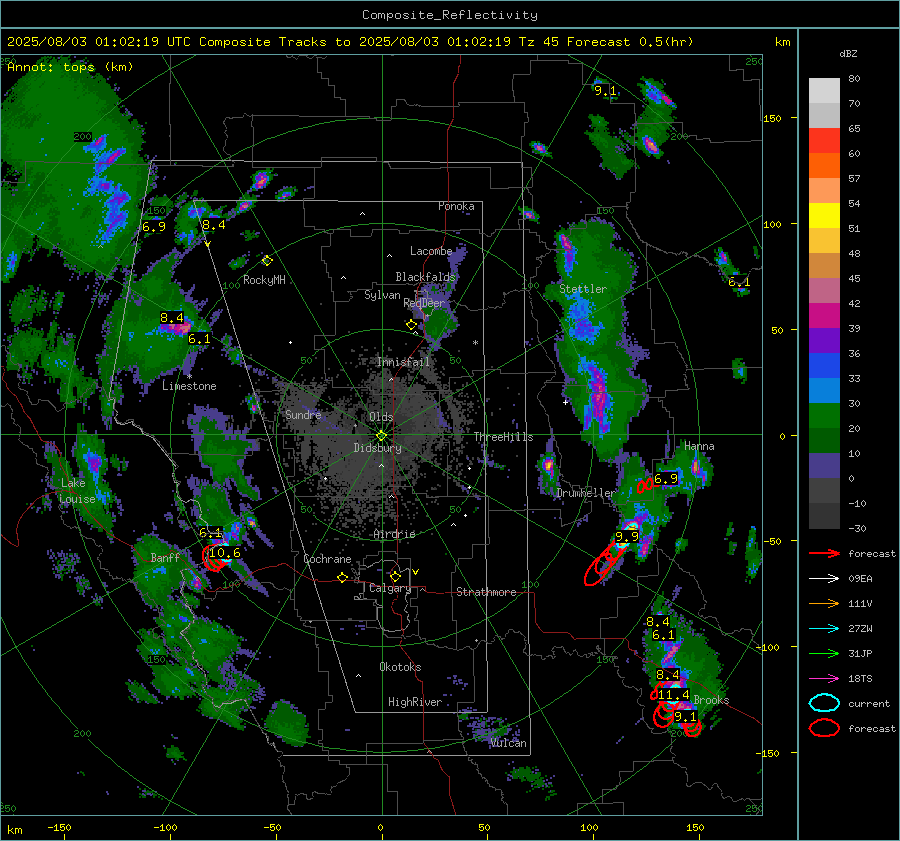This screenshot has height=841, width=900.
Task: Click the yellow diamond marker near Cochrane
Action: (342, 578)
